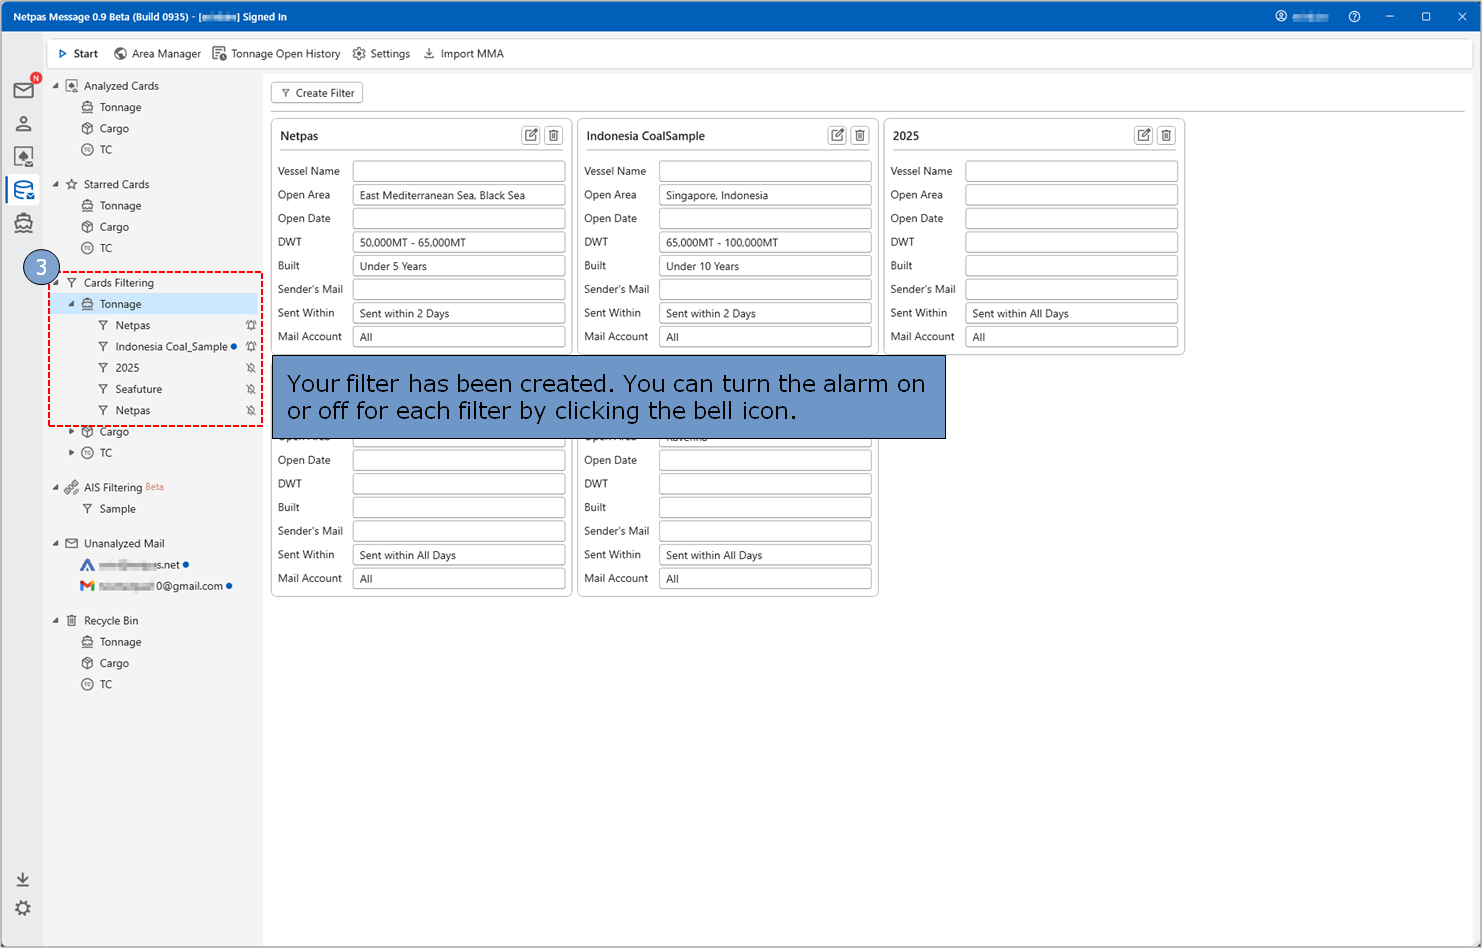Expand the Cargo node under Cards Filtering
1482x948 pixels.
71,432
